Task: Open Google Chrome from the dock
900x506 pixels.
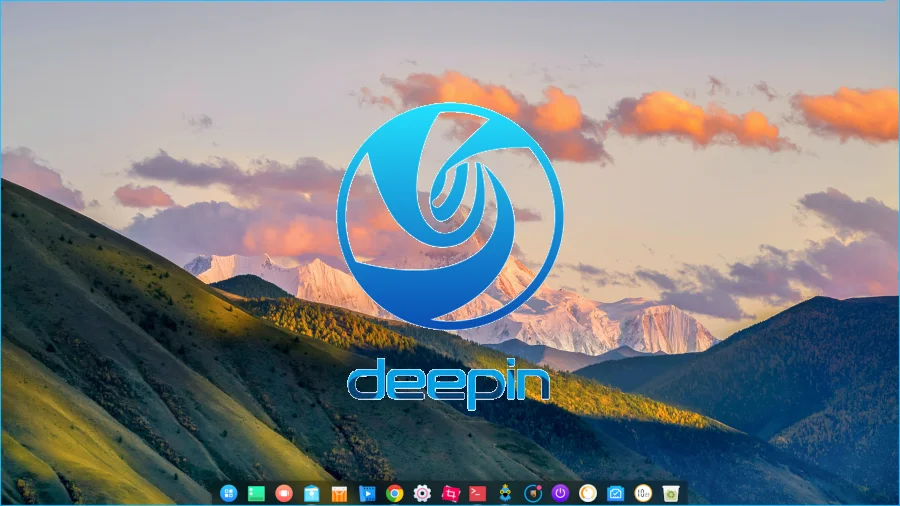Action: click(394, 493)
